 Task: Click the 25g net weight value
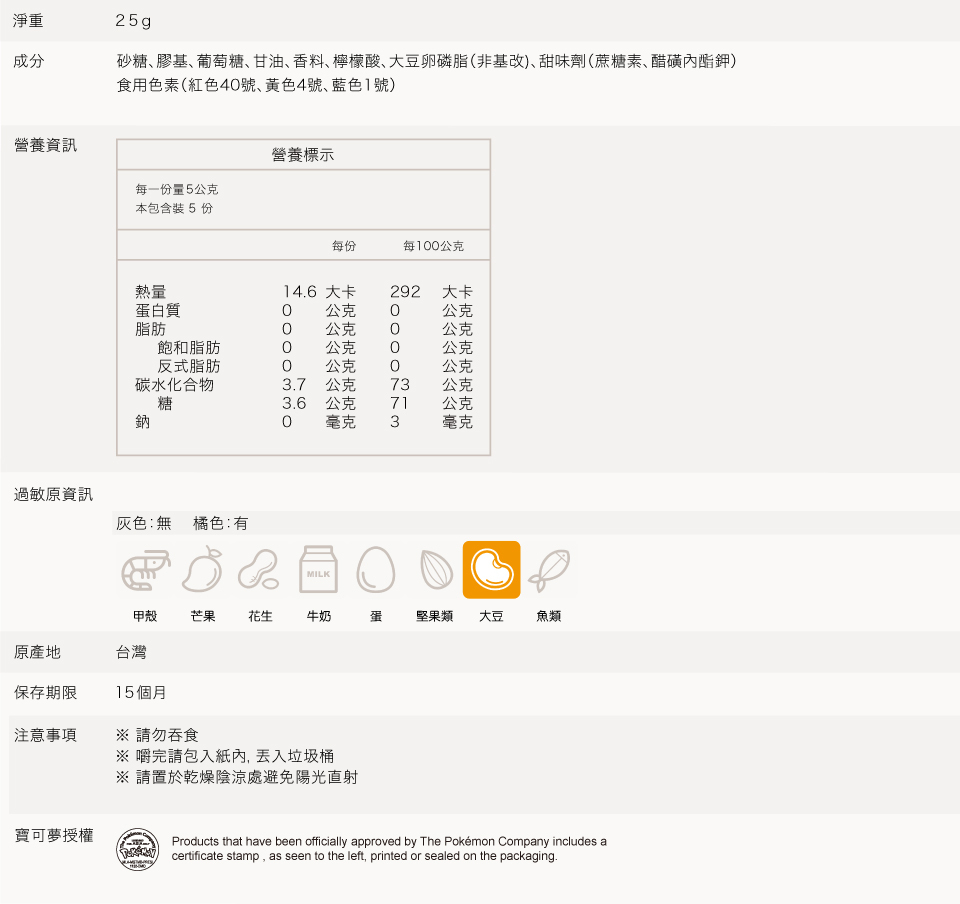[x=133, y=21]
